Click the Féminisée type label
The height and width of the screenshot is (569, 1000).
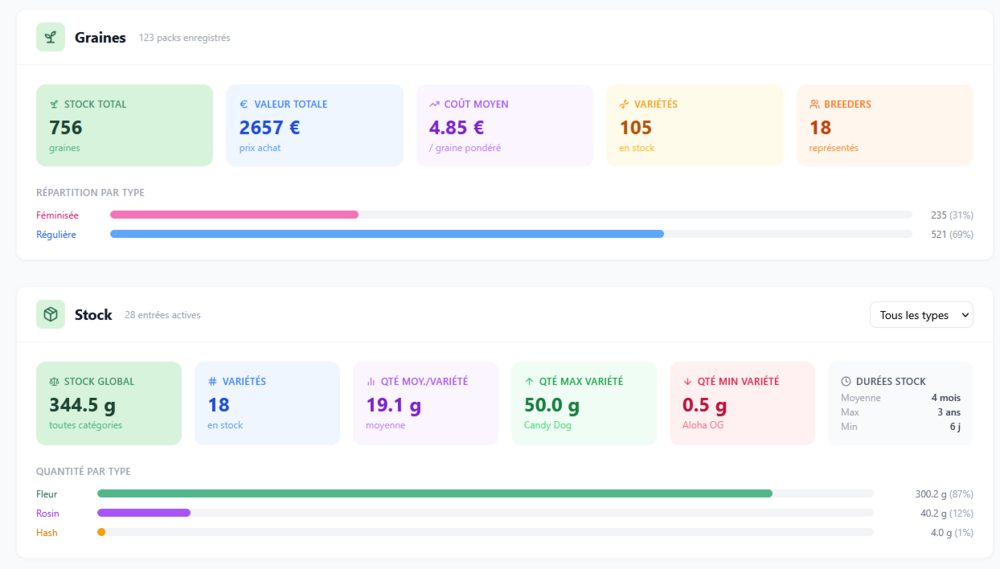click(x=57, y=216)
